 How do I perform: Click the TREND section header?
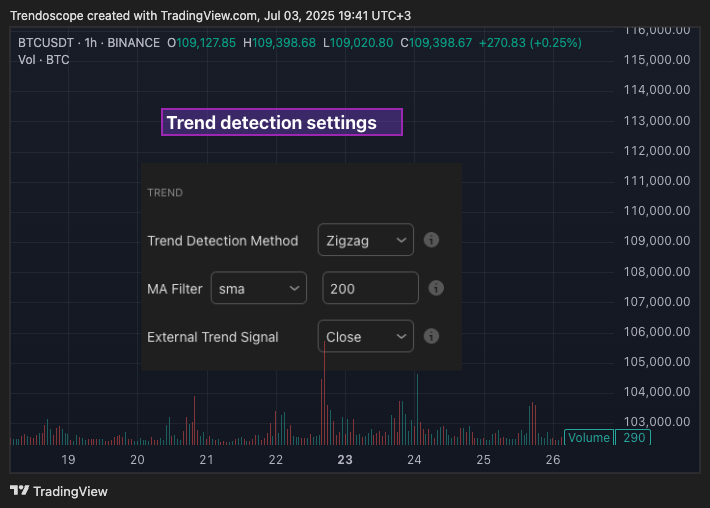(x=165, y=193)
